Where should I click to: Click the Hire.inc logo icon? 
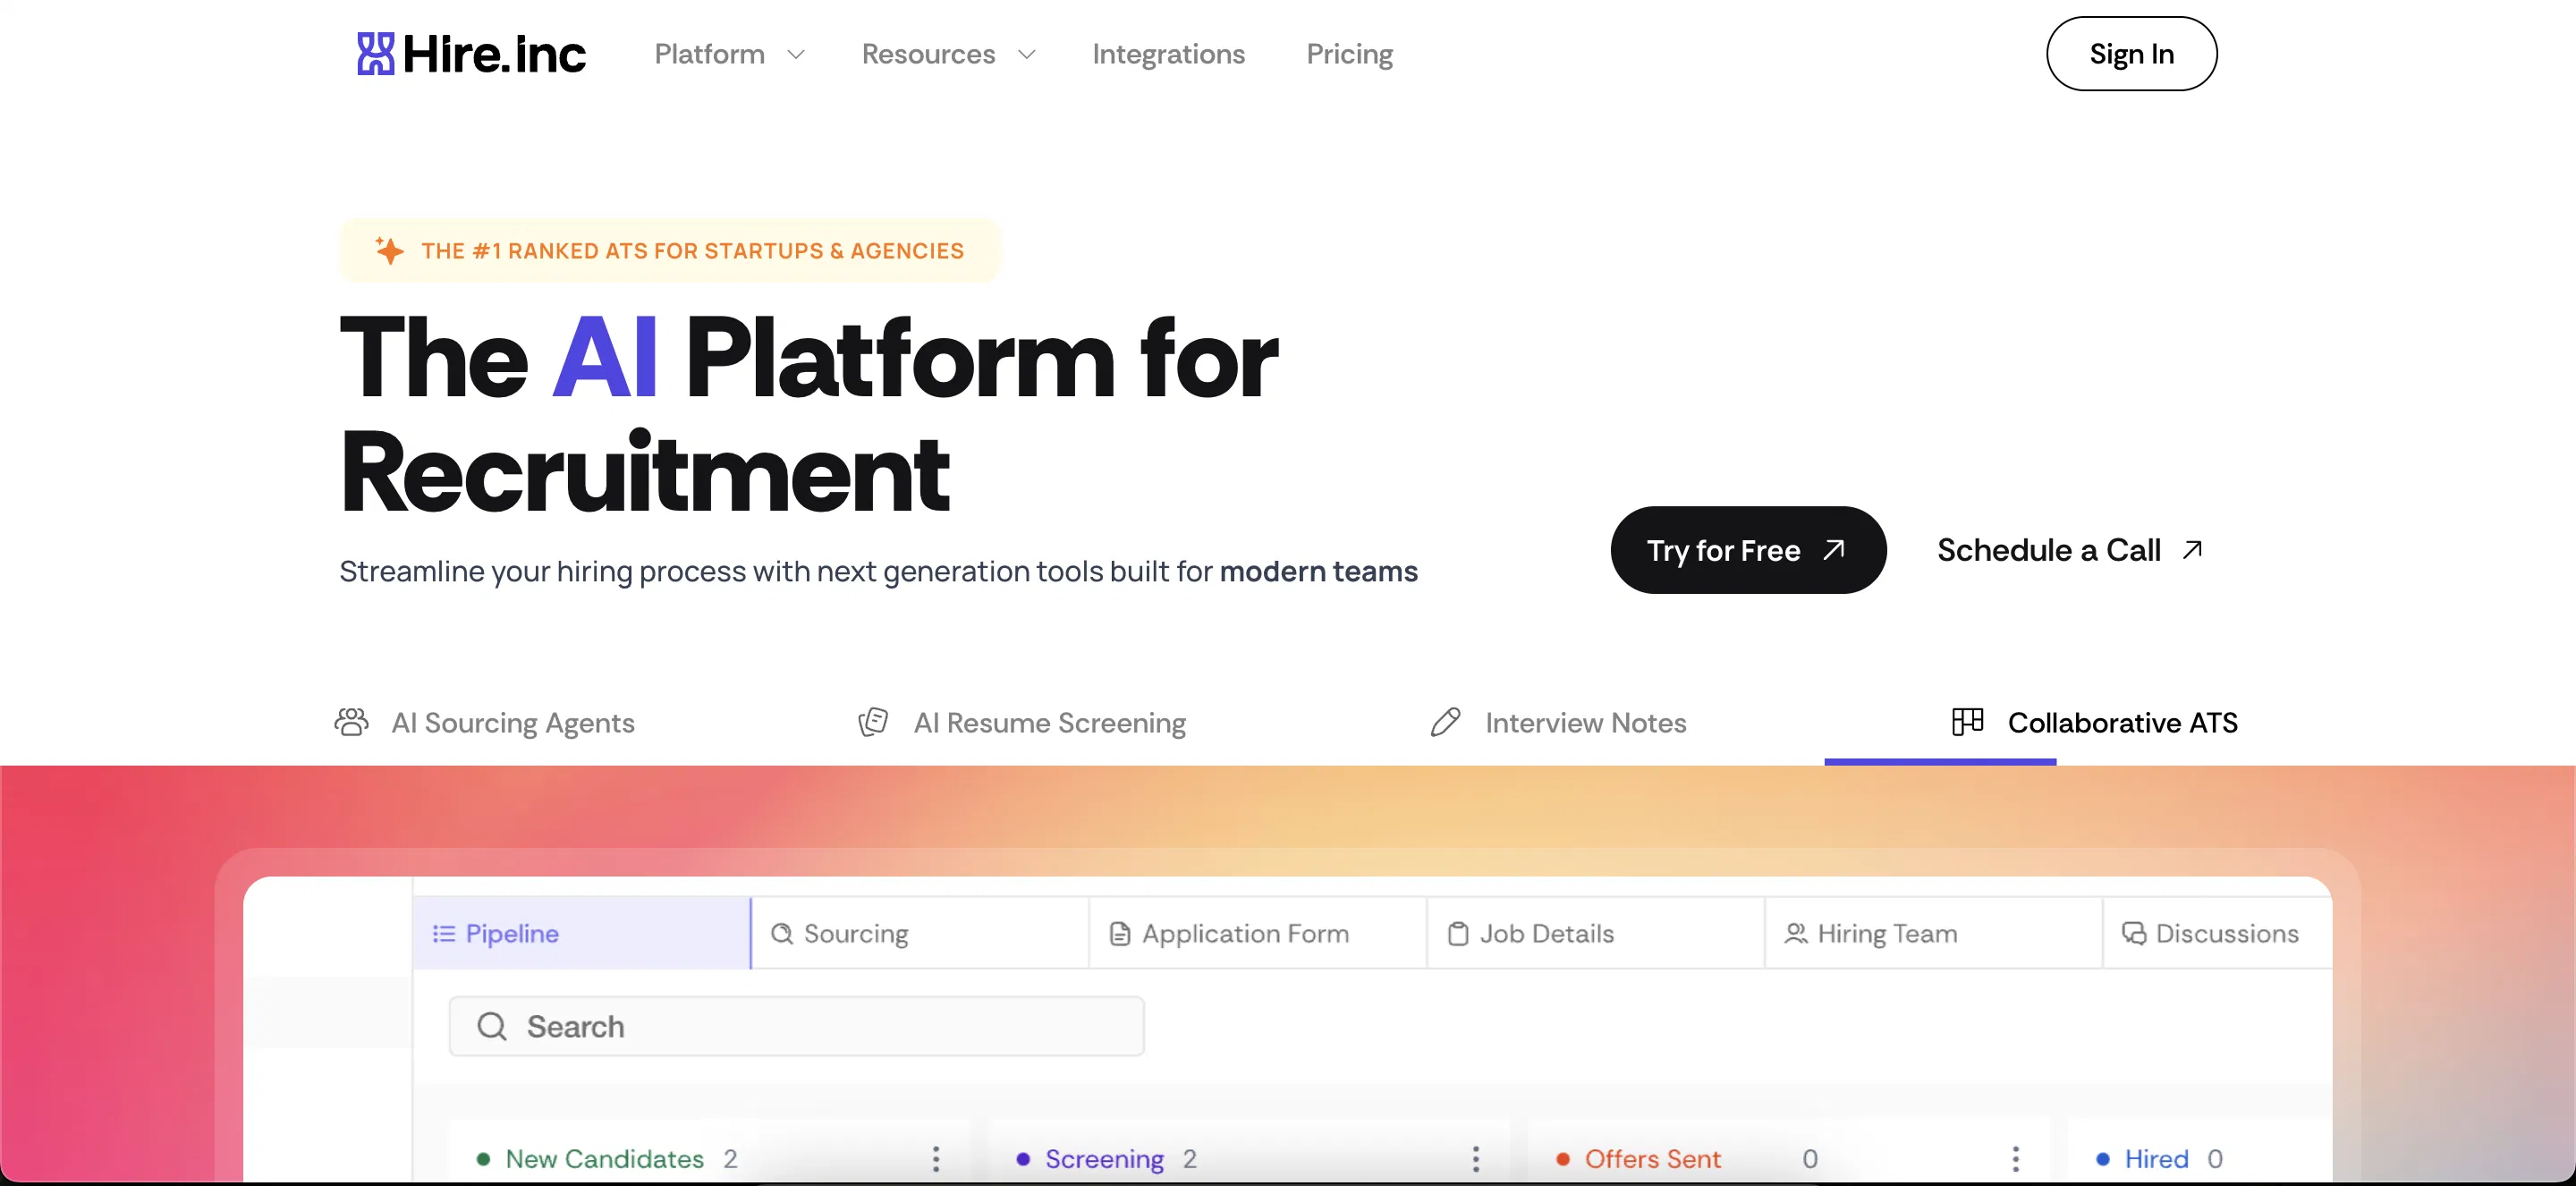(x=374, y=53)
